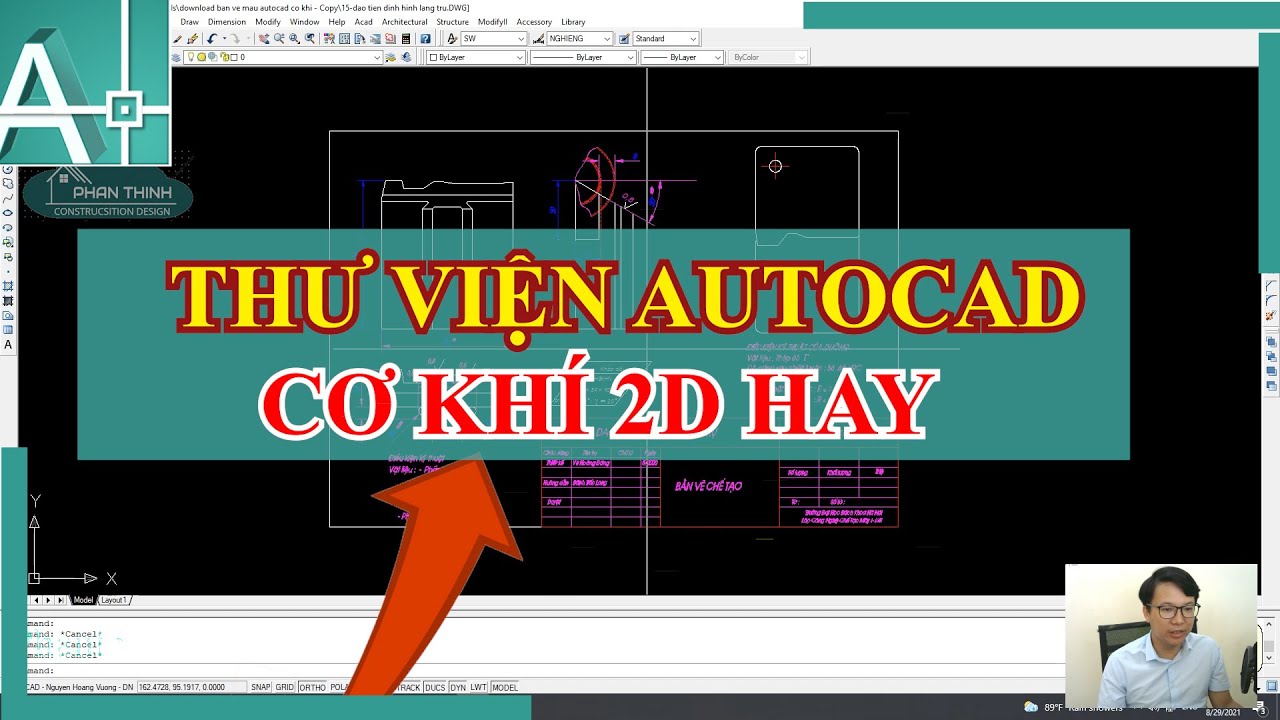
Task: Open the Dimension menu
Action: pos(227,22)
